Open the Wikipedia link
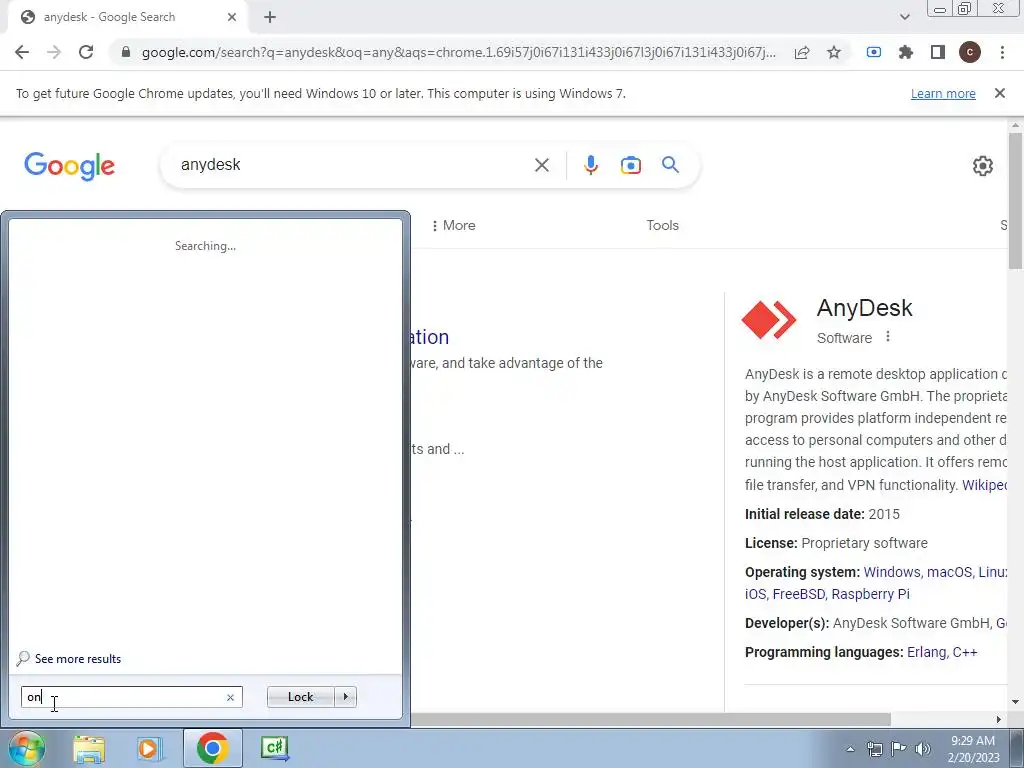 984,485
